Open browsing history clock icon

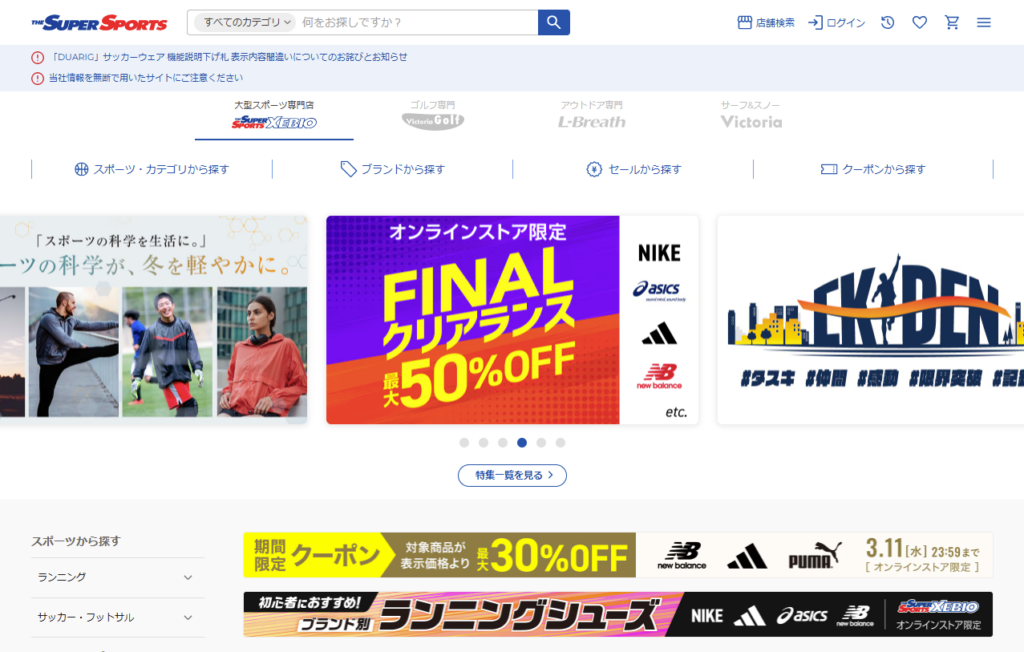coord(887,22)
